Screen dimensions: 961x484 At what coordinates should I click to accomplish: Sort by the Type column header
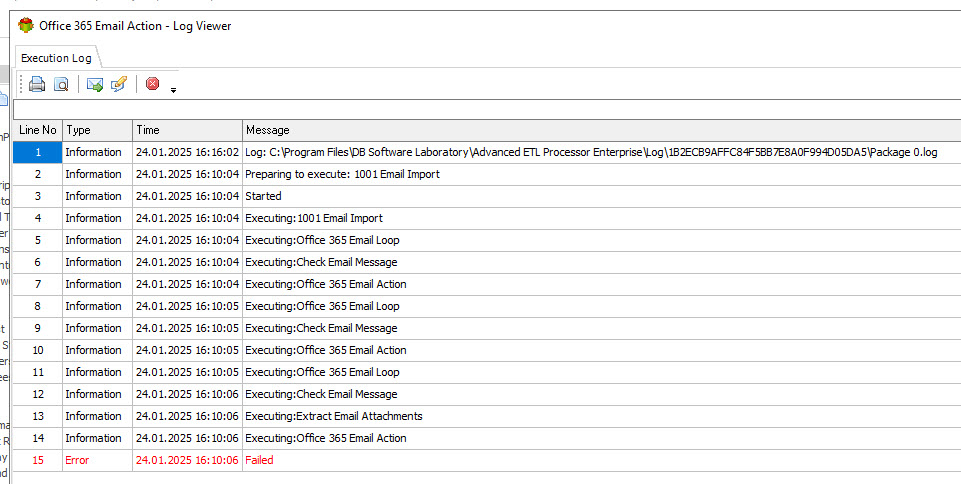[x=97, y=130]
